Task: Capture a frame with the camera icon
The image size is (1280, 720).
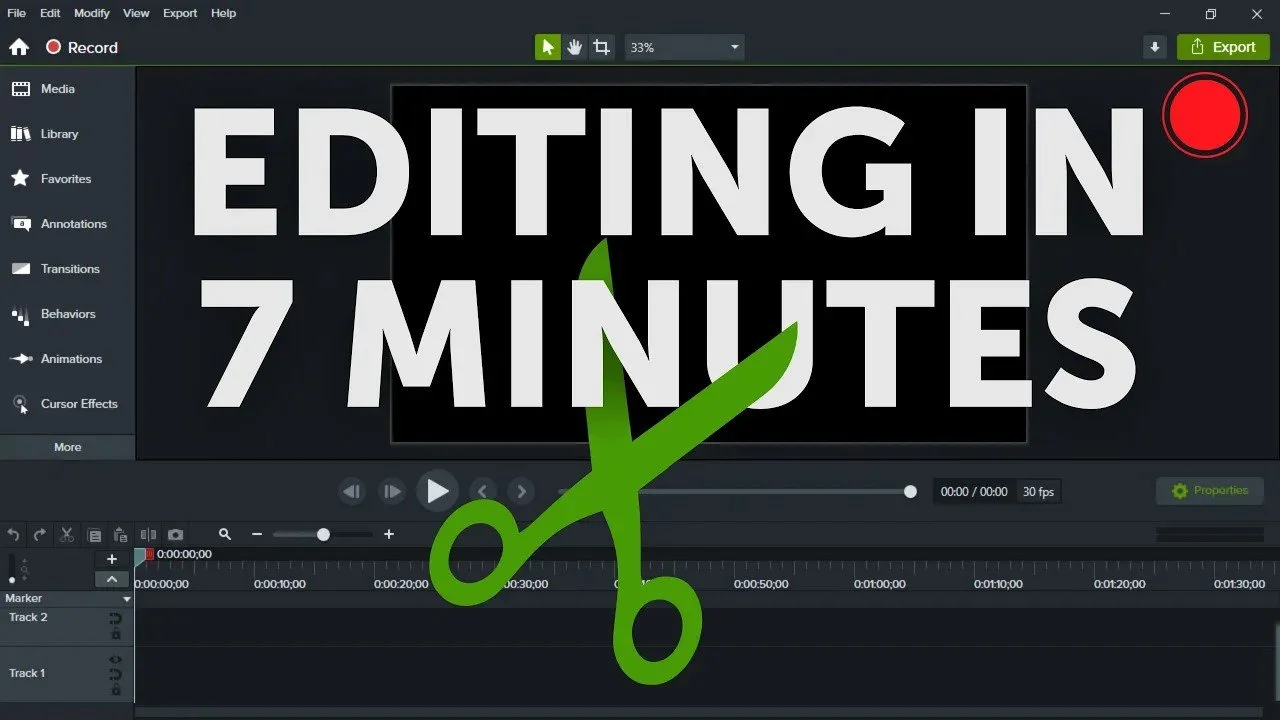Action: pyautogui.click(x=175, y=535)
